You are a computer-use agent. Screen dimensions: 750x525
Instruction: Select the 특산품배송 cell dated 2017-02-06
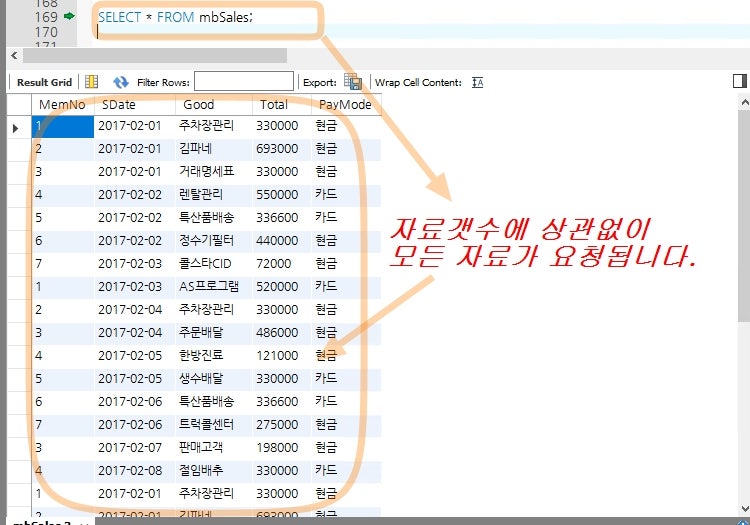pos(213,401)
